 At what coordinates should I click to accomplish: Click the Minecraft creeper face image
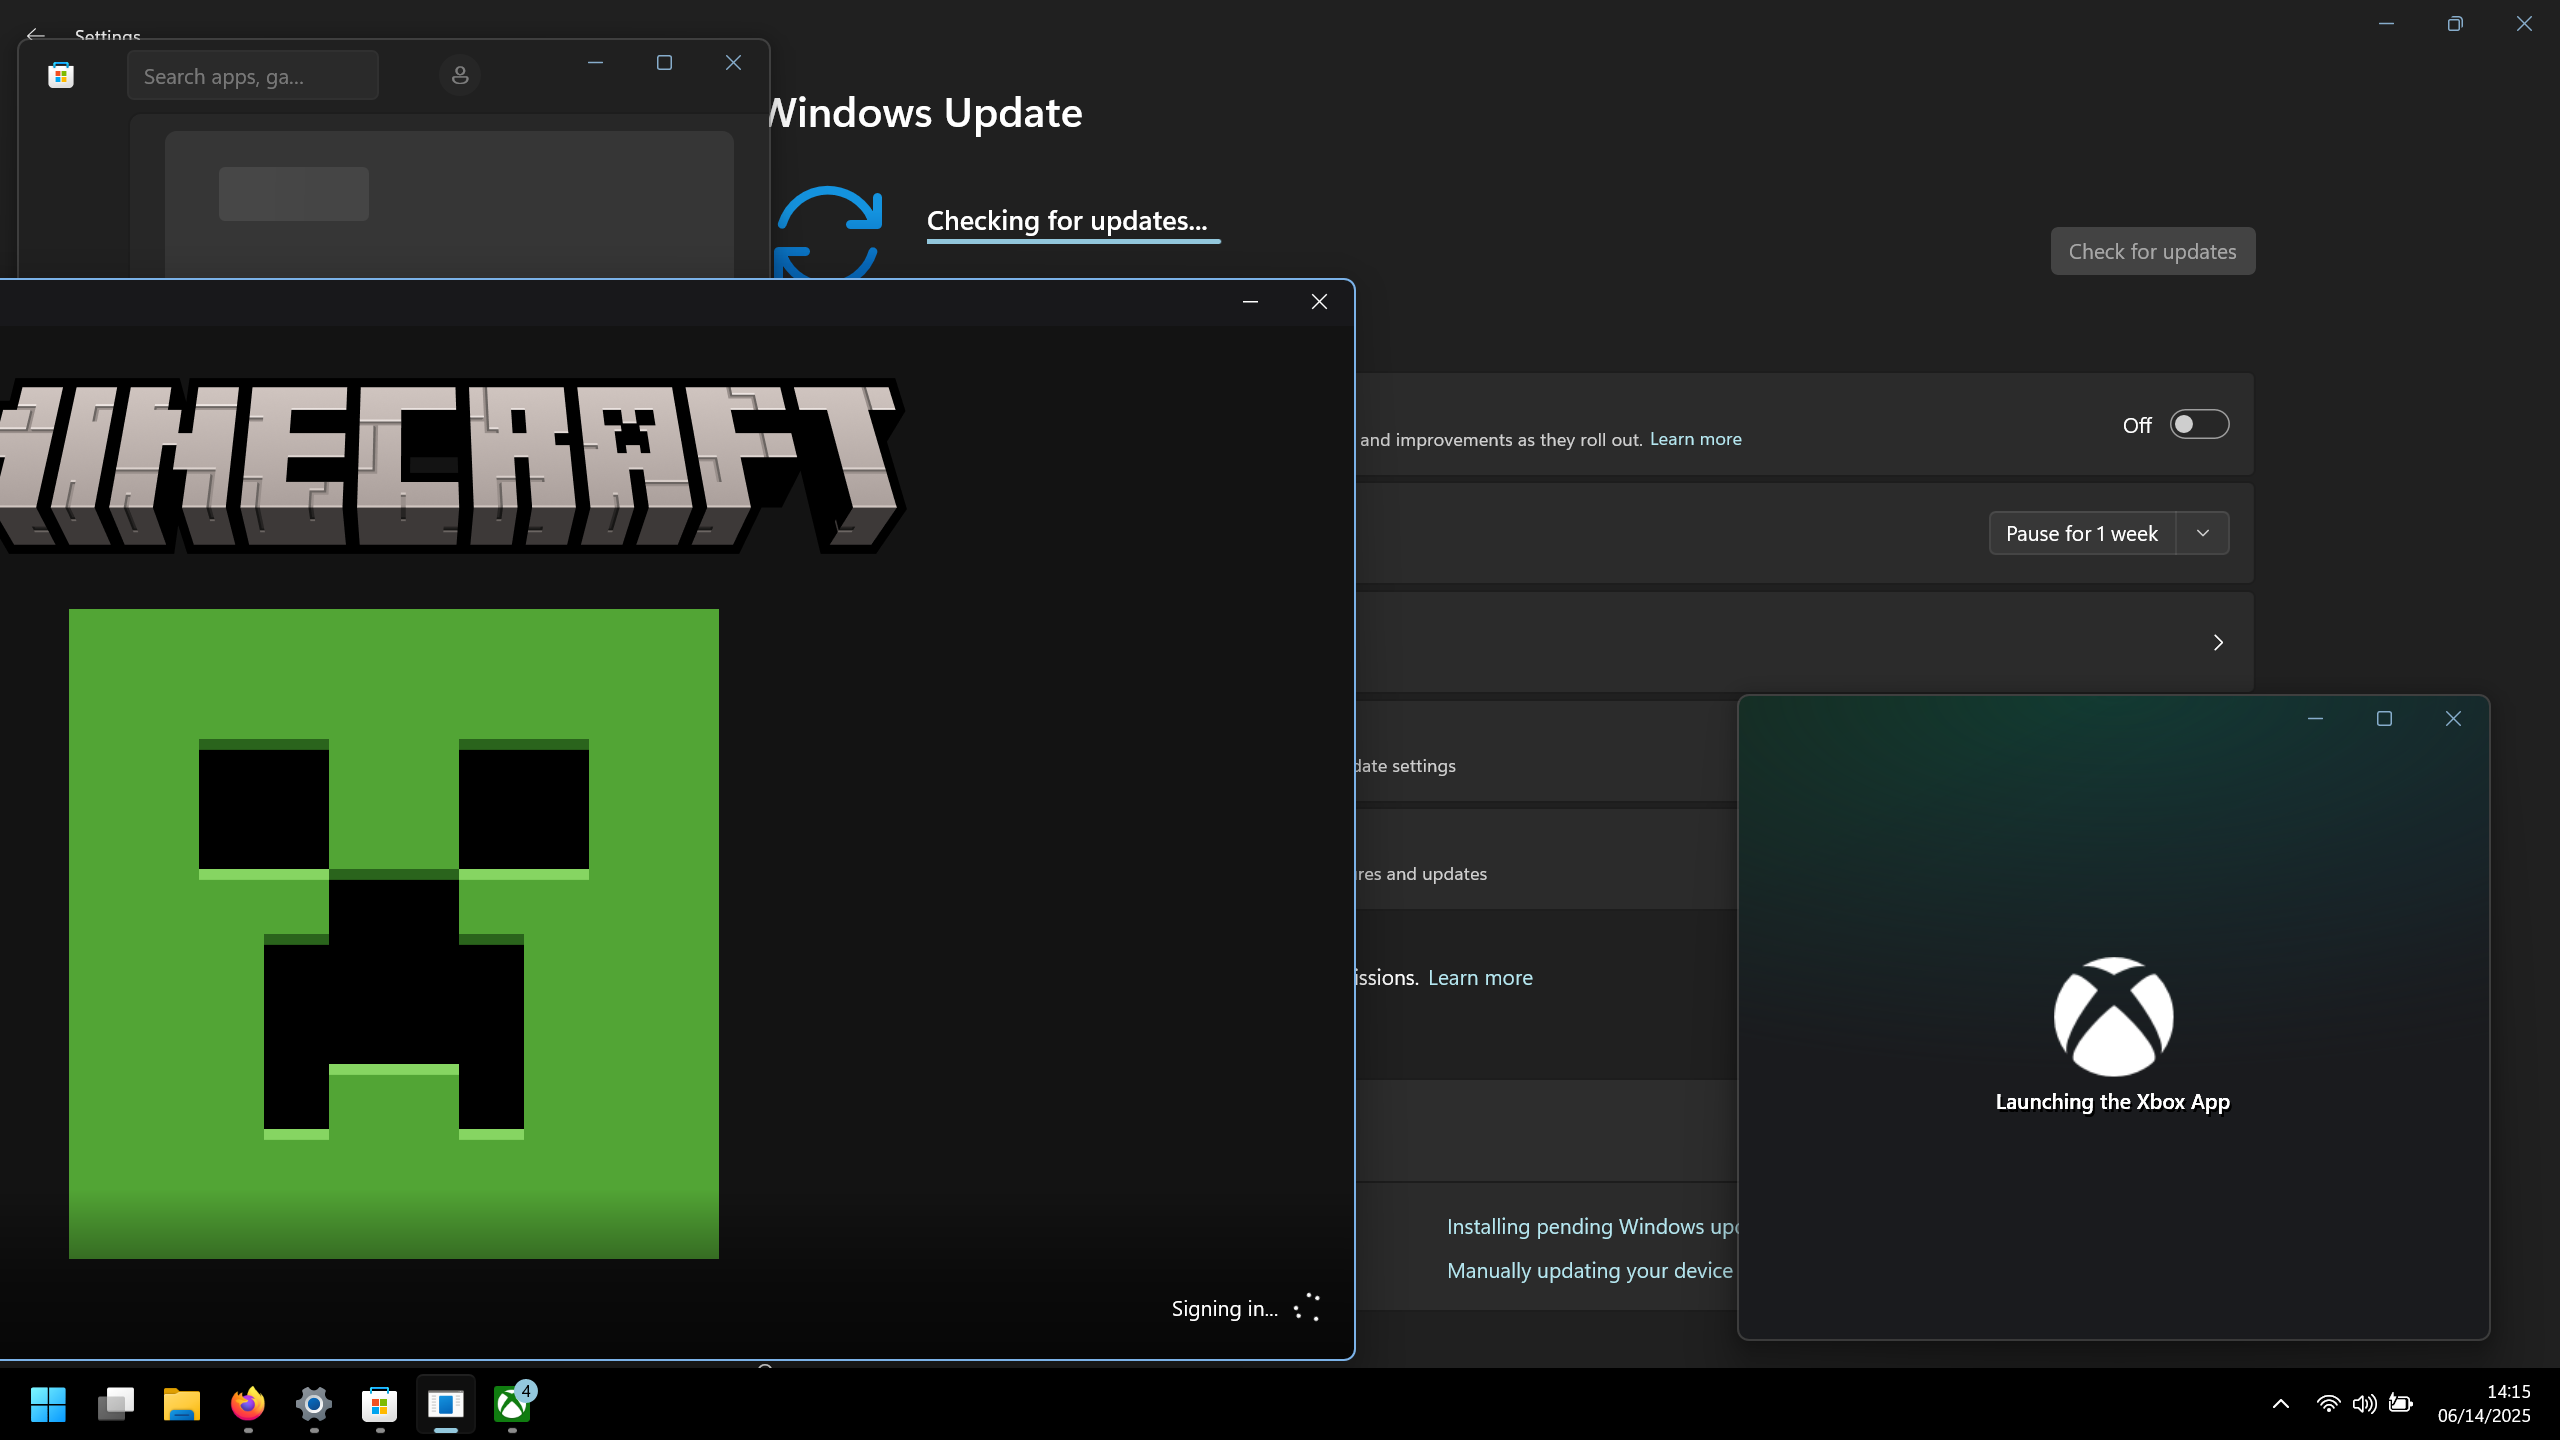pyautogui.click(x=394, y=934)
